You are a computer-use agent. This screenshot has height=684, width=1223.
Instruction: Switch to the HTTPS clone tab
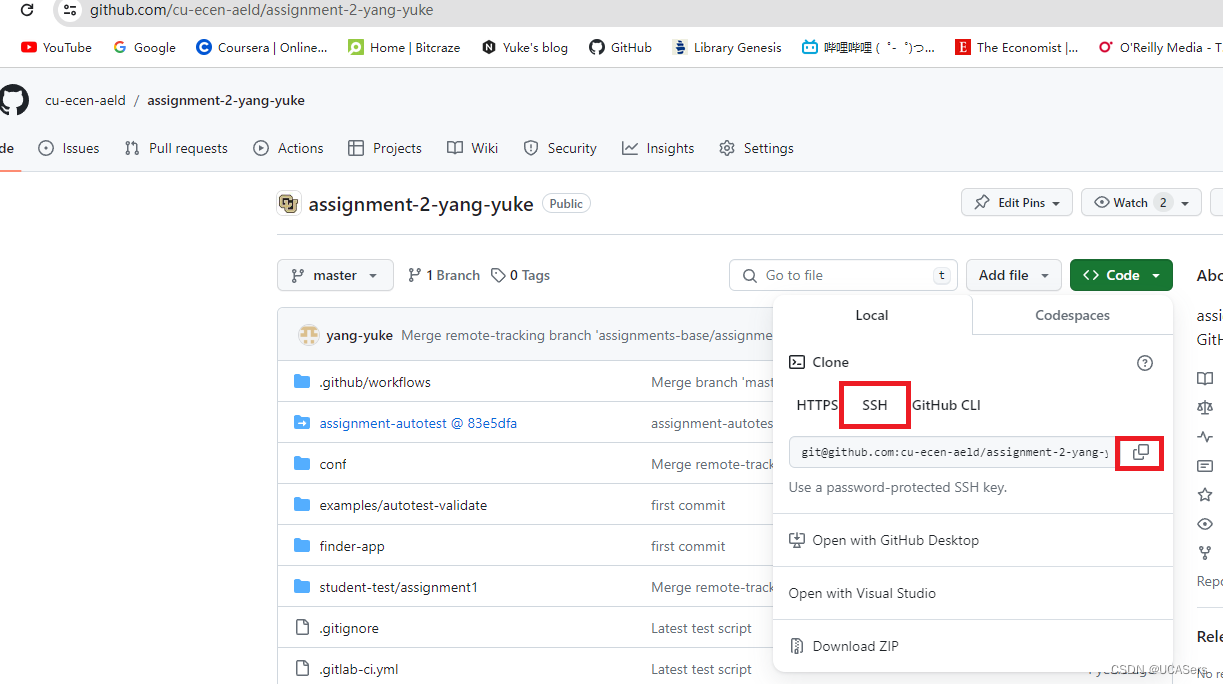click(x=817, y=405)
